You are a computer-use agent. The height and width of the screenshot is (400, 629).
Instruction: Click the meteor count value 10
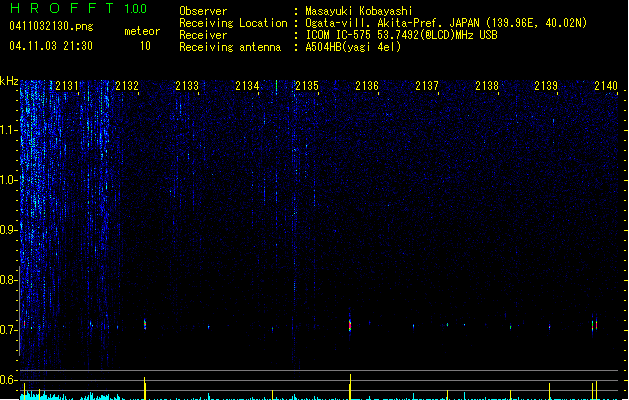(145, 46)
